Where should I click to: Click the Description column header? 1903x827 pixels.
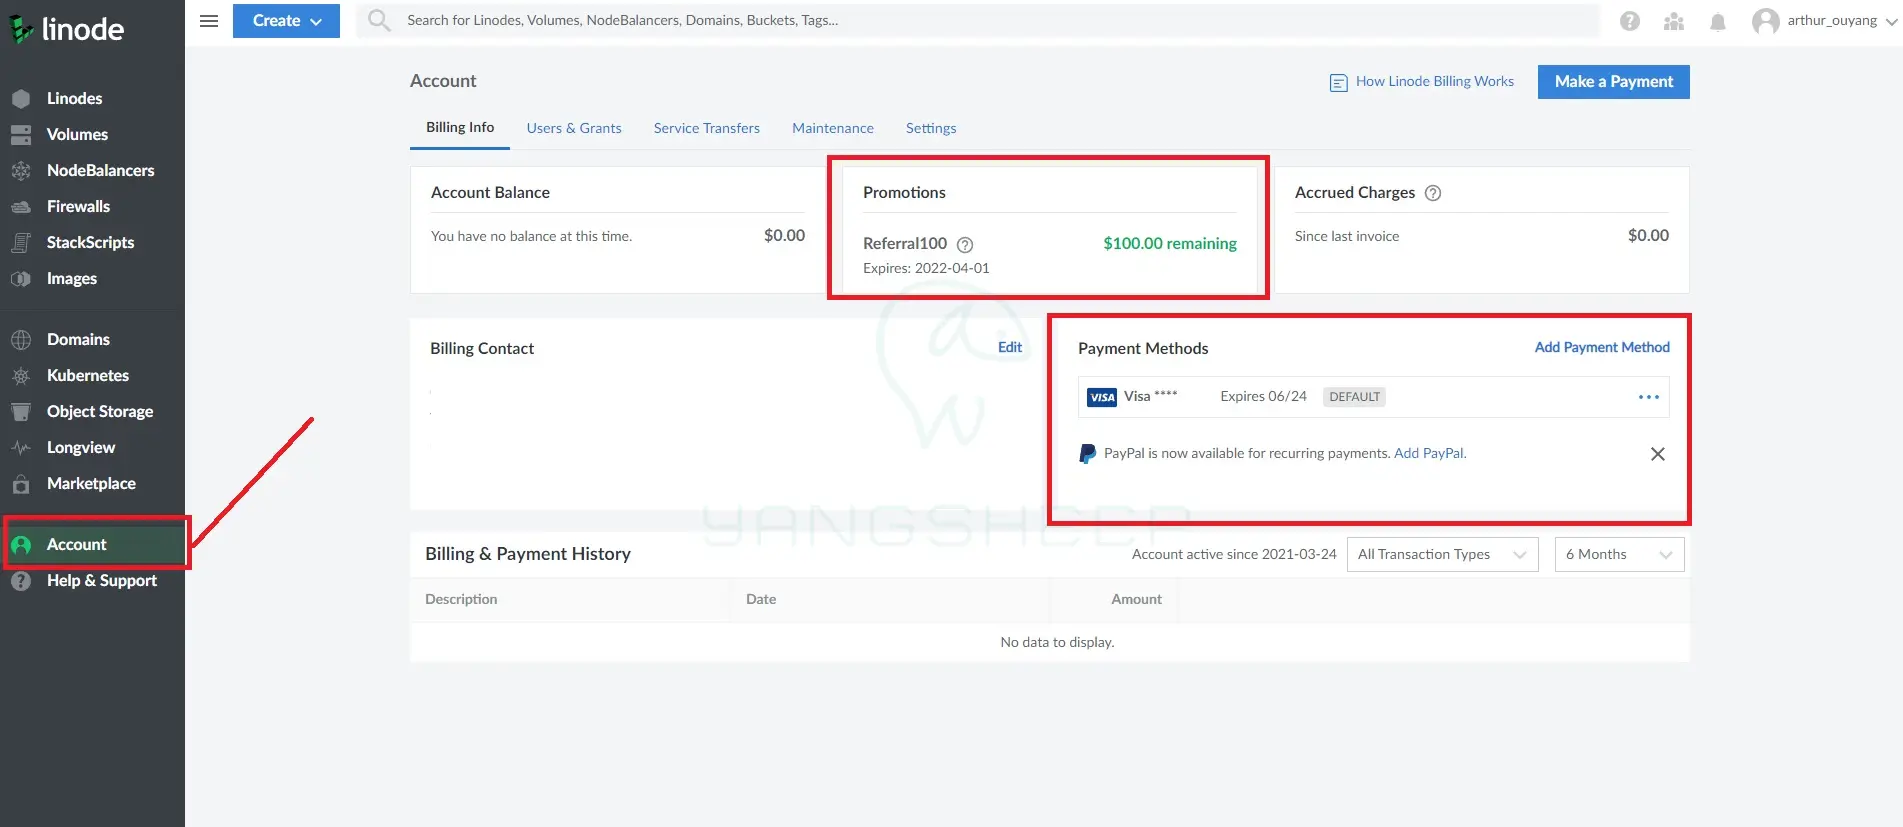[x=461, y=599]
